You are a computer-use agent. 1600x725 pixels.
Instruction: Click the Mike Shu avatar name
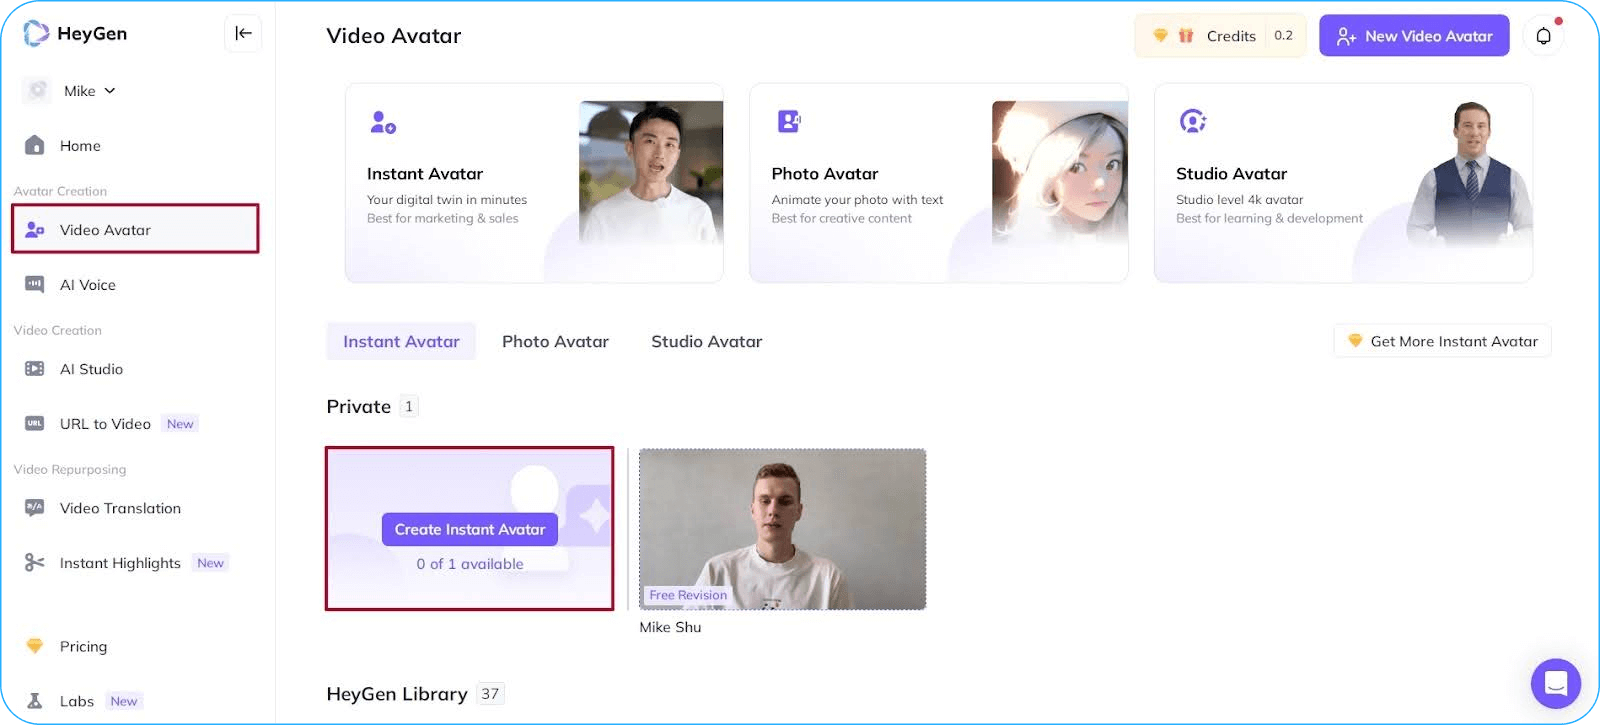tap(670, 627)
